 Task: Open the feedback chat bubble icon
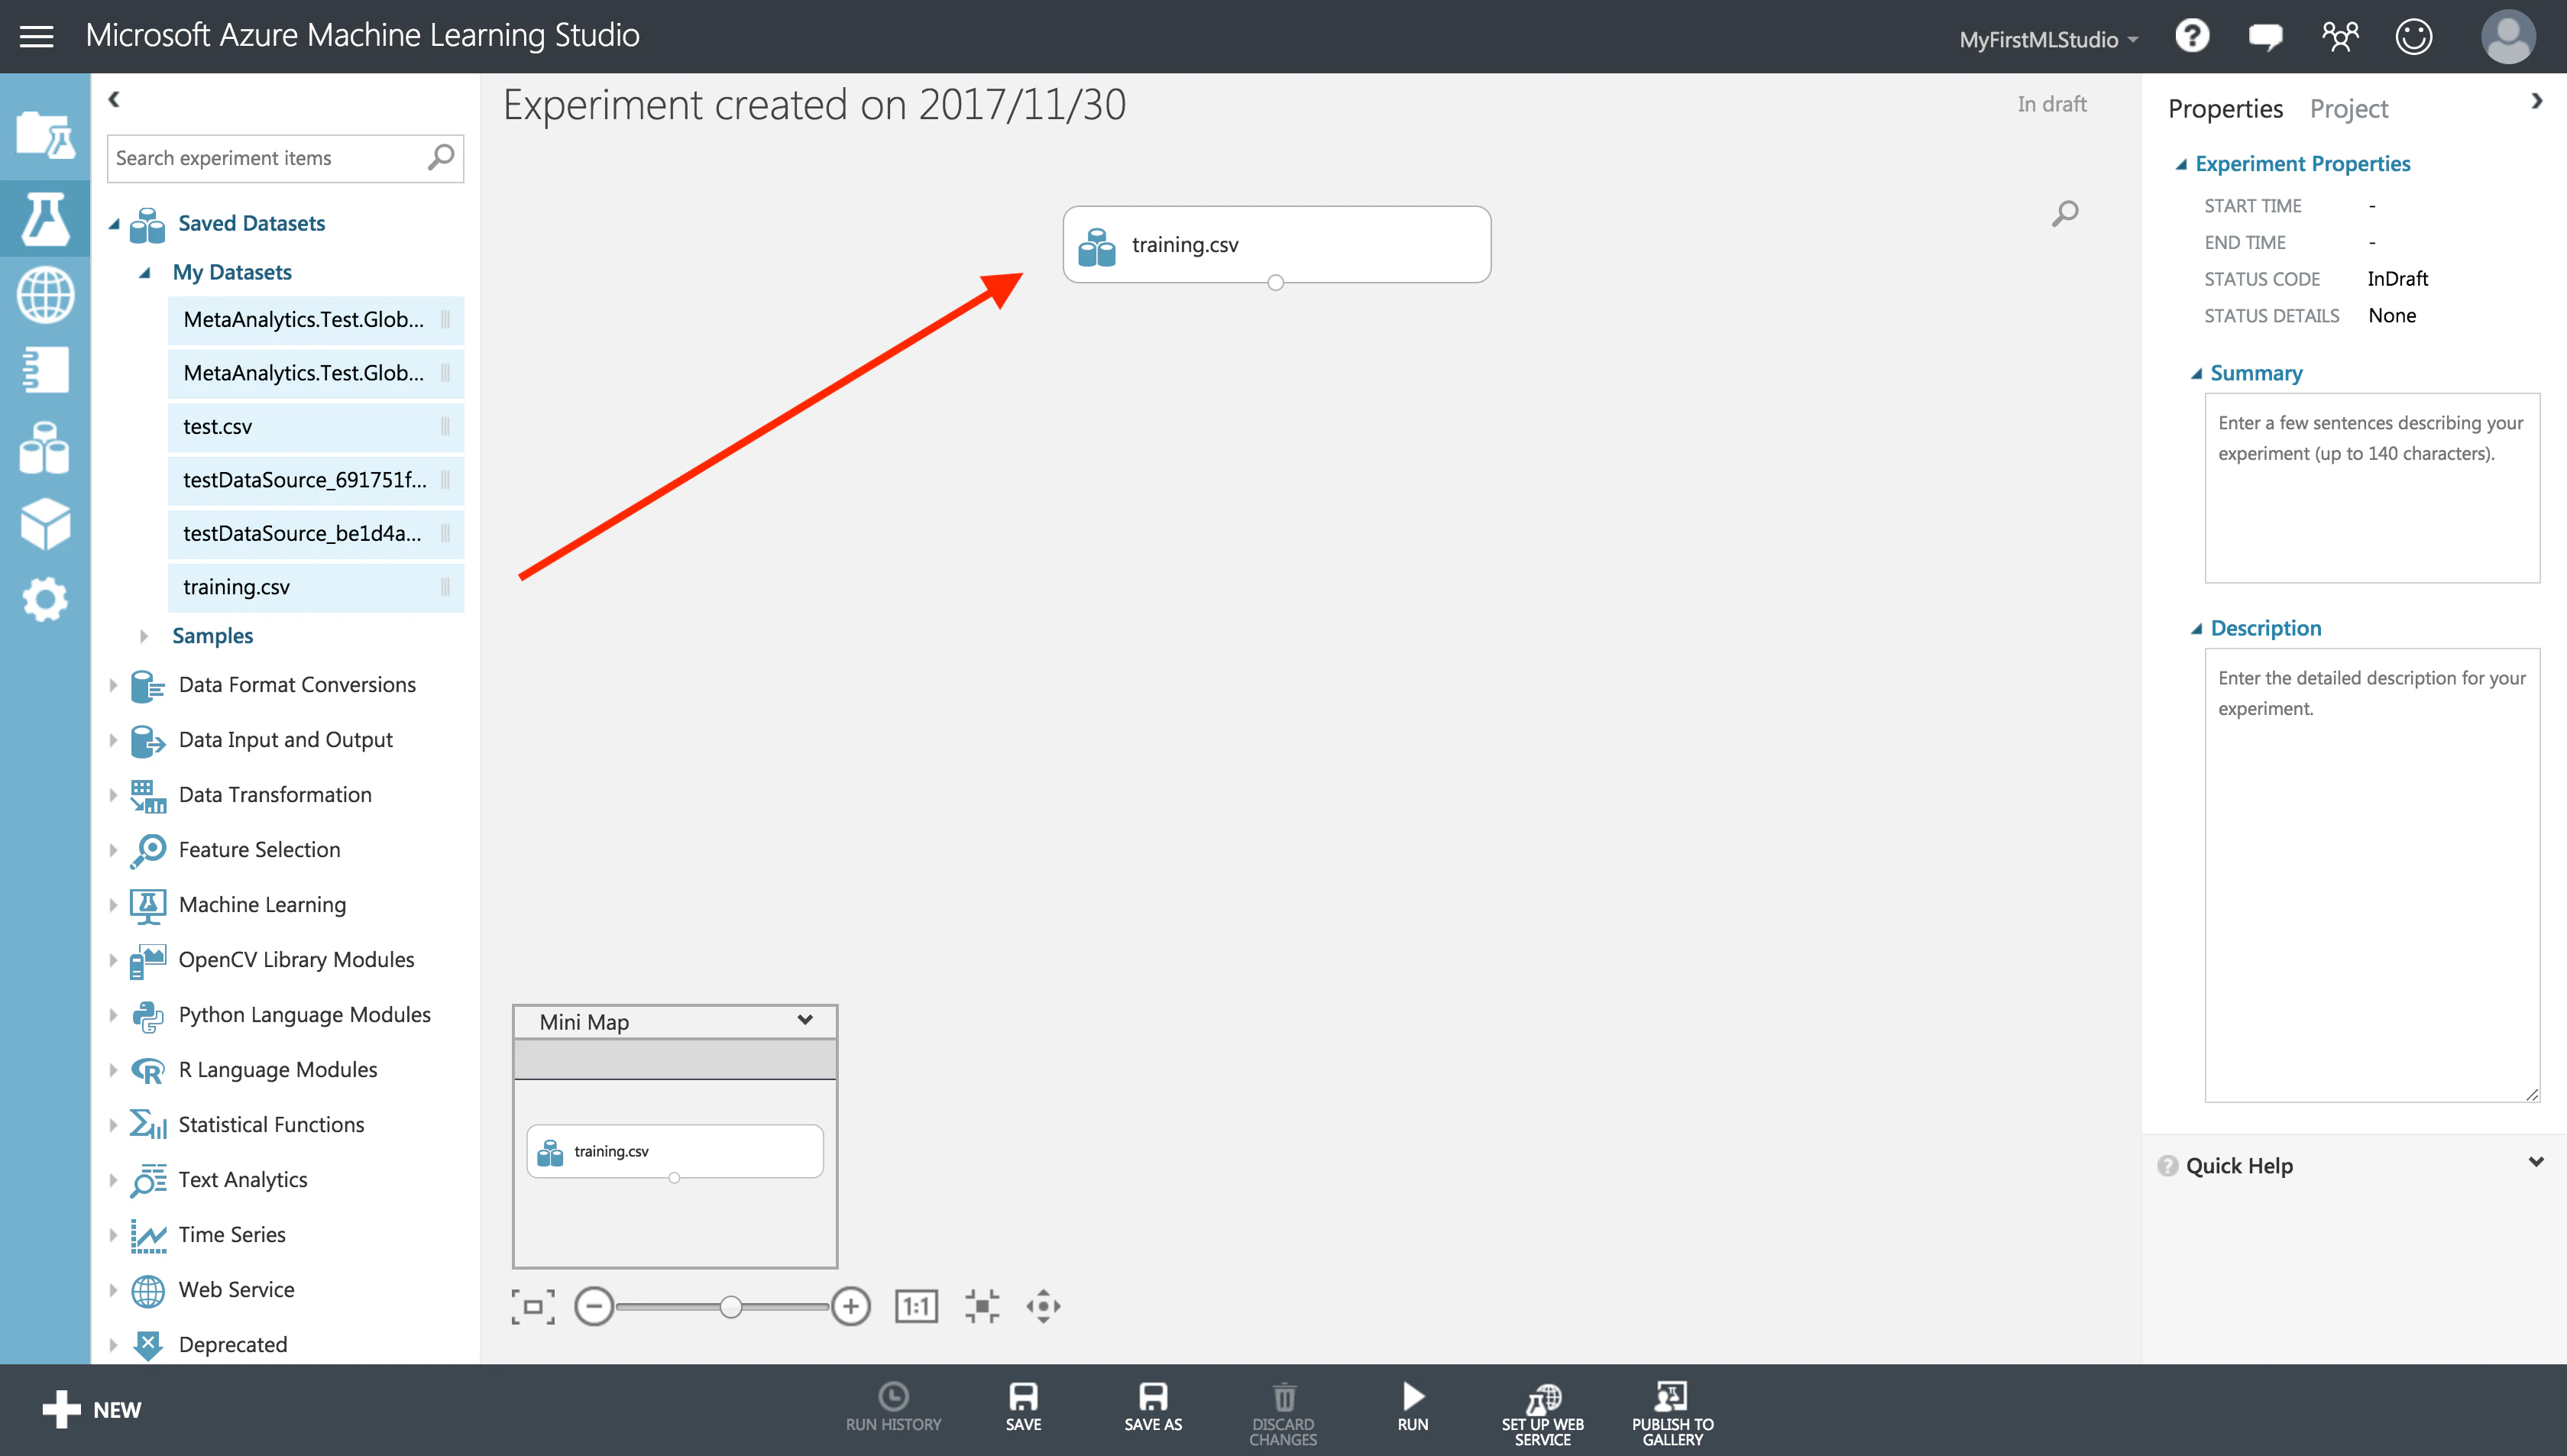point(2265,38)
